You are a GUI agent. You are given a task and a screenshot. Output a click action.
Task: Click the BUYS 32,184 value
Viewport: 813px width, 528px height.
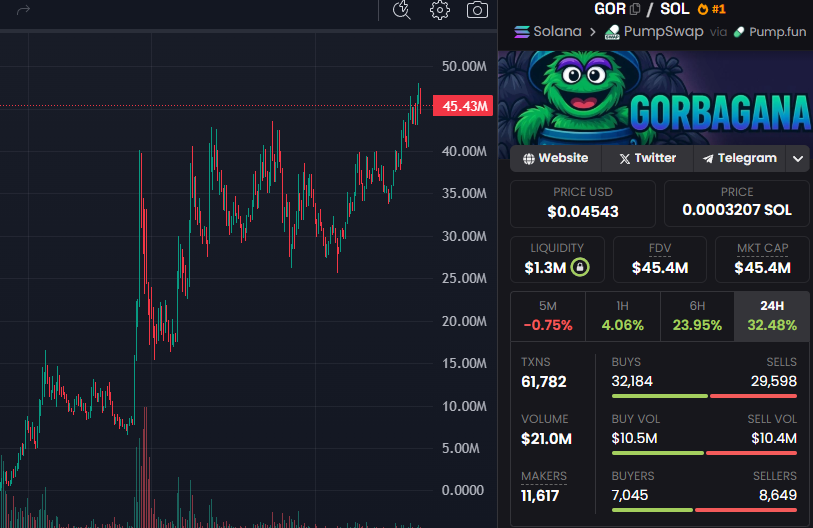[x=632, y=382]
